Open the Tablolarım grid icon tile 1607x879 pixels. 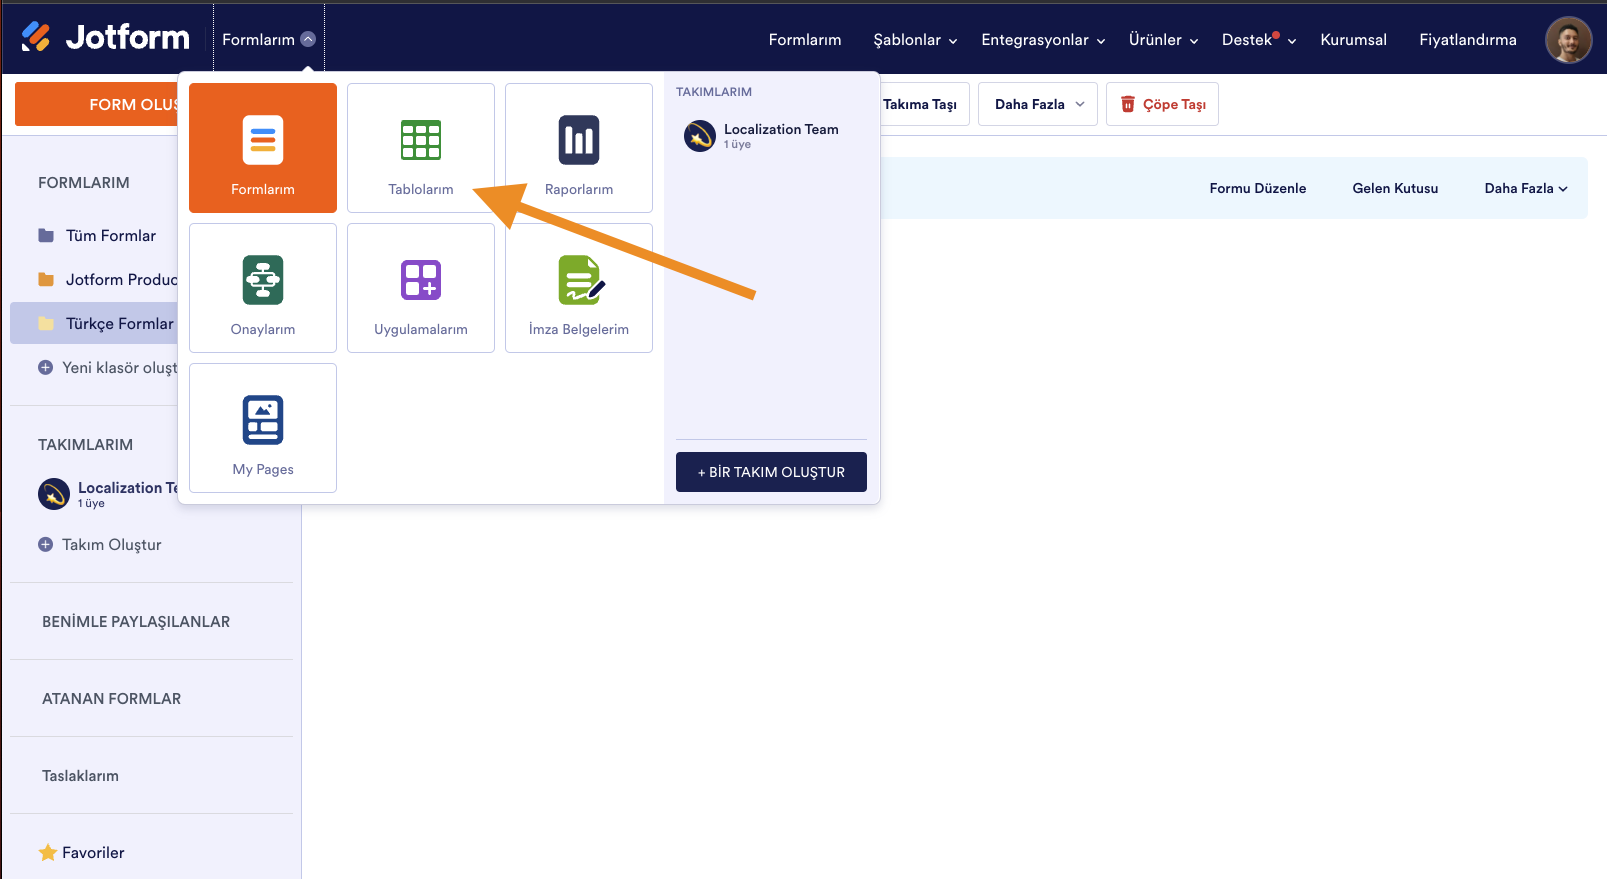(x=421, y=140)
